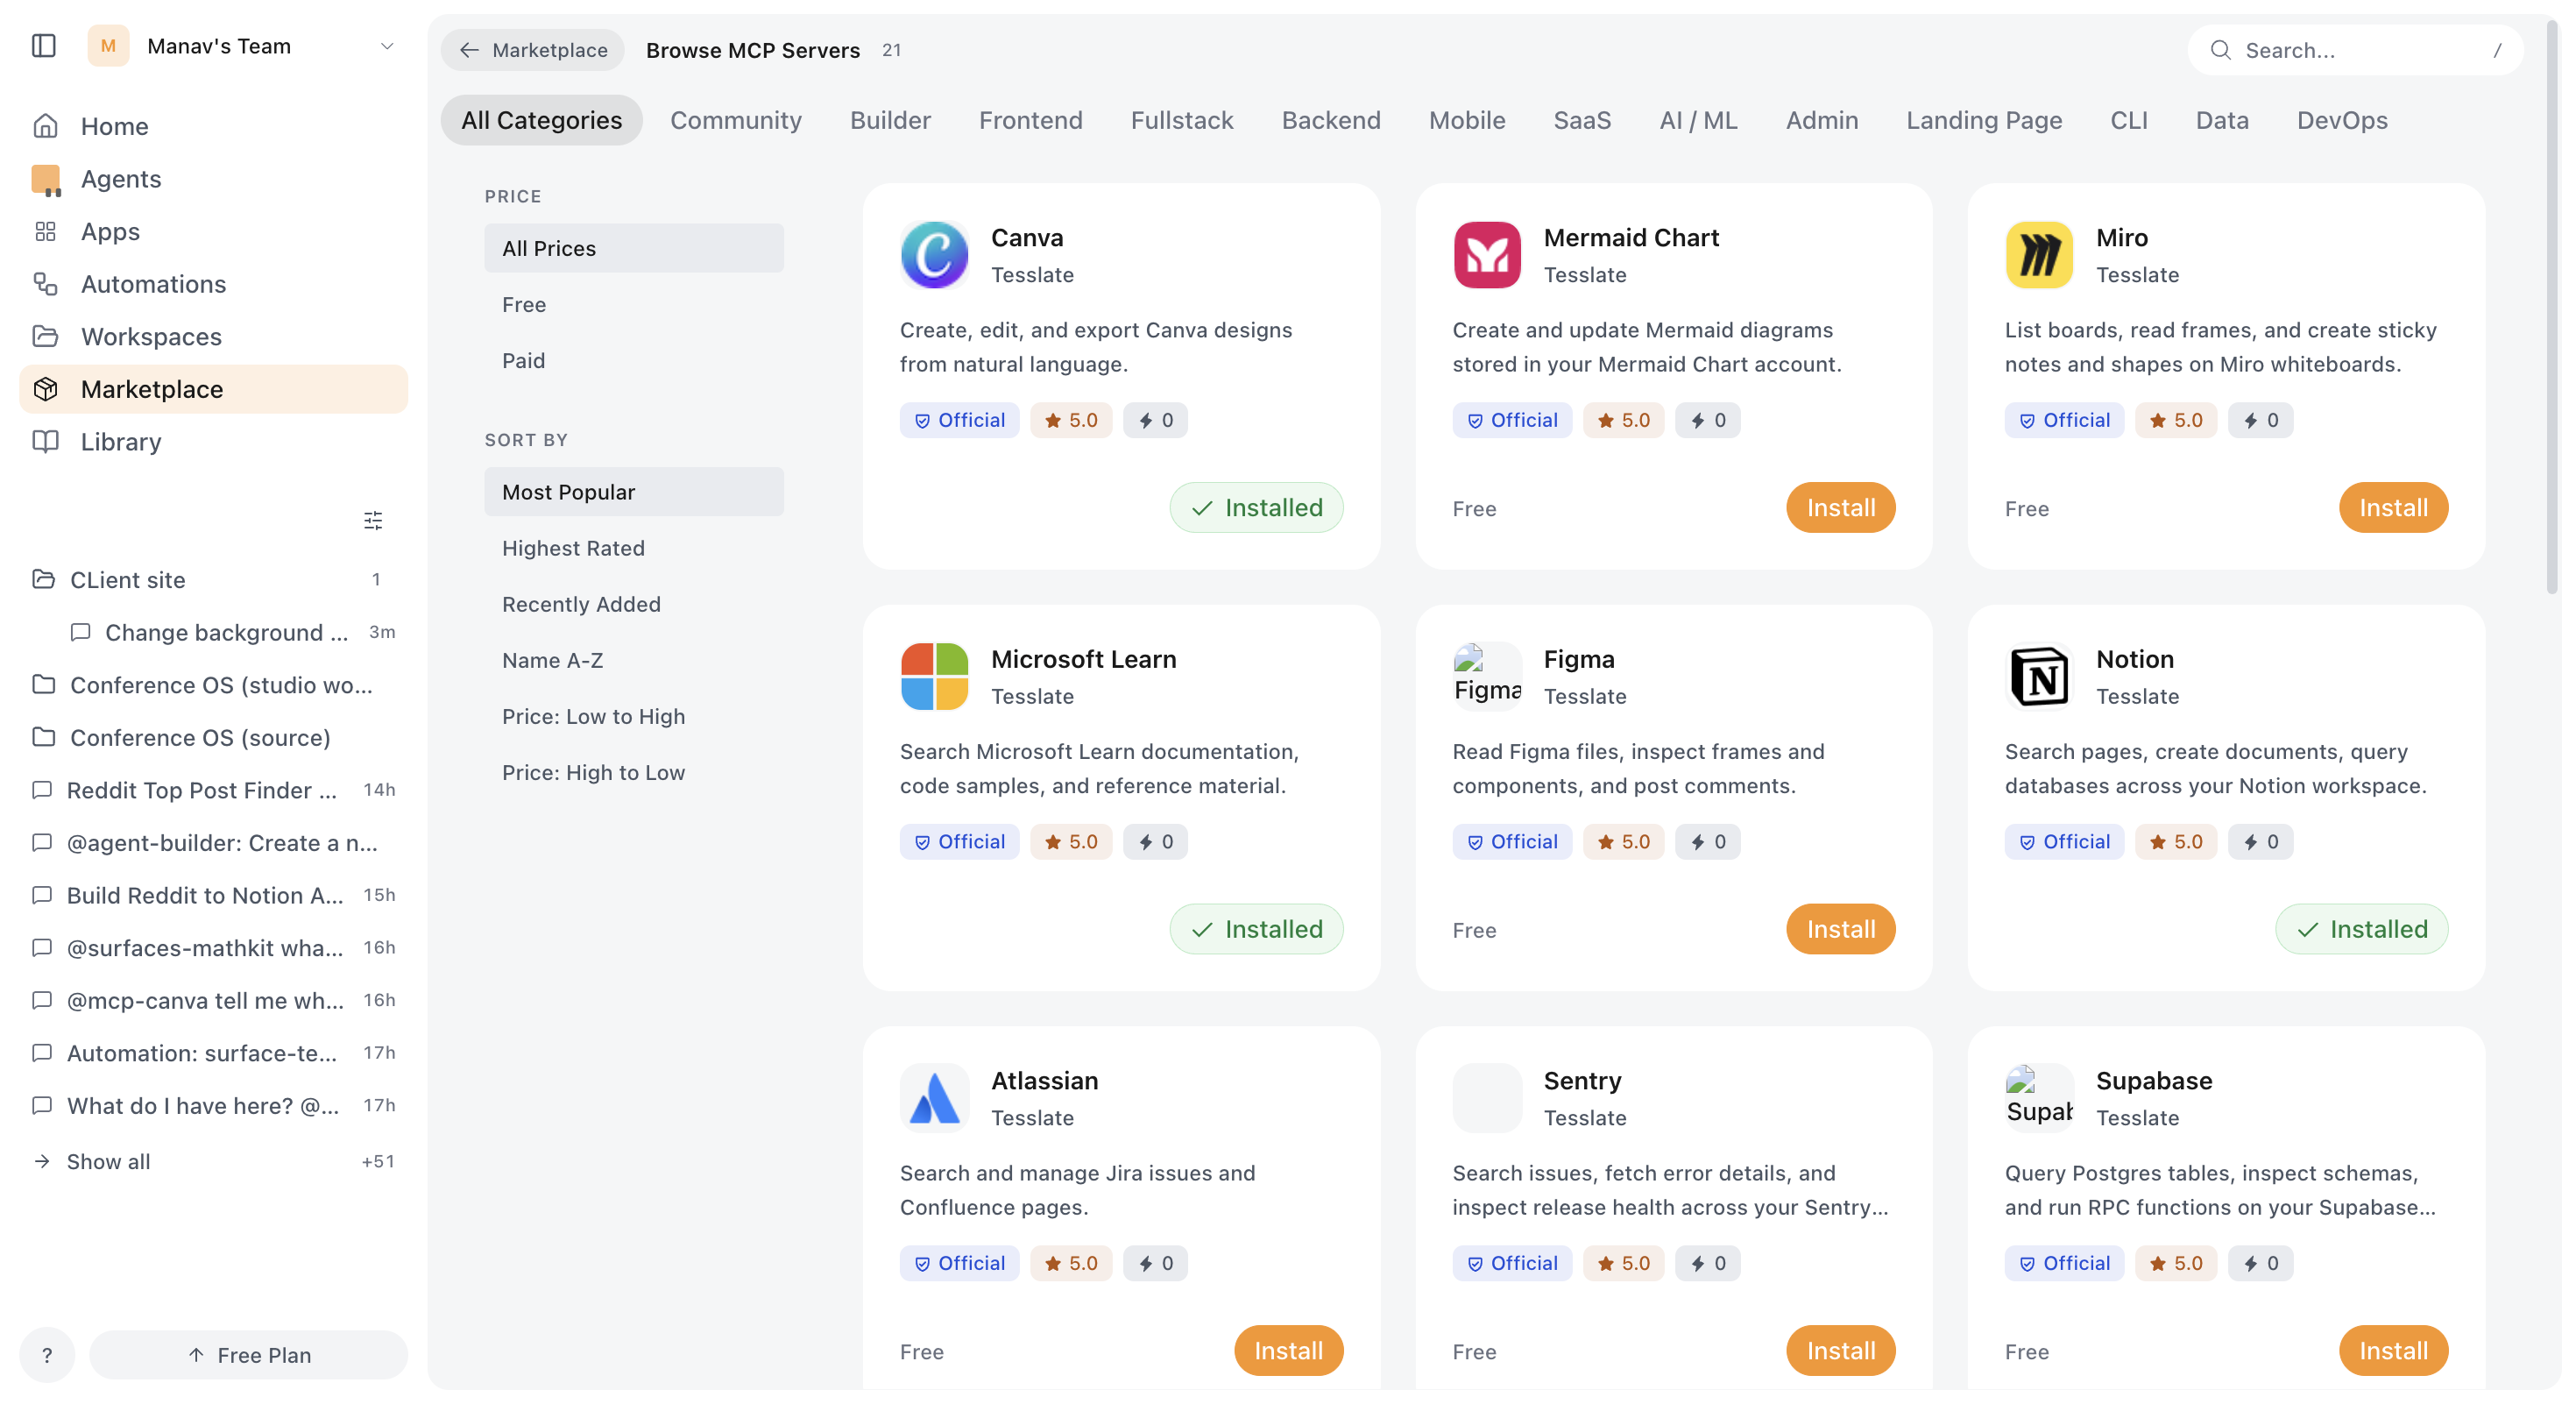Click the Mermaid Chart logo icon

click(1487, 255)
